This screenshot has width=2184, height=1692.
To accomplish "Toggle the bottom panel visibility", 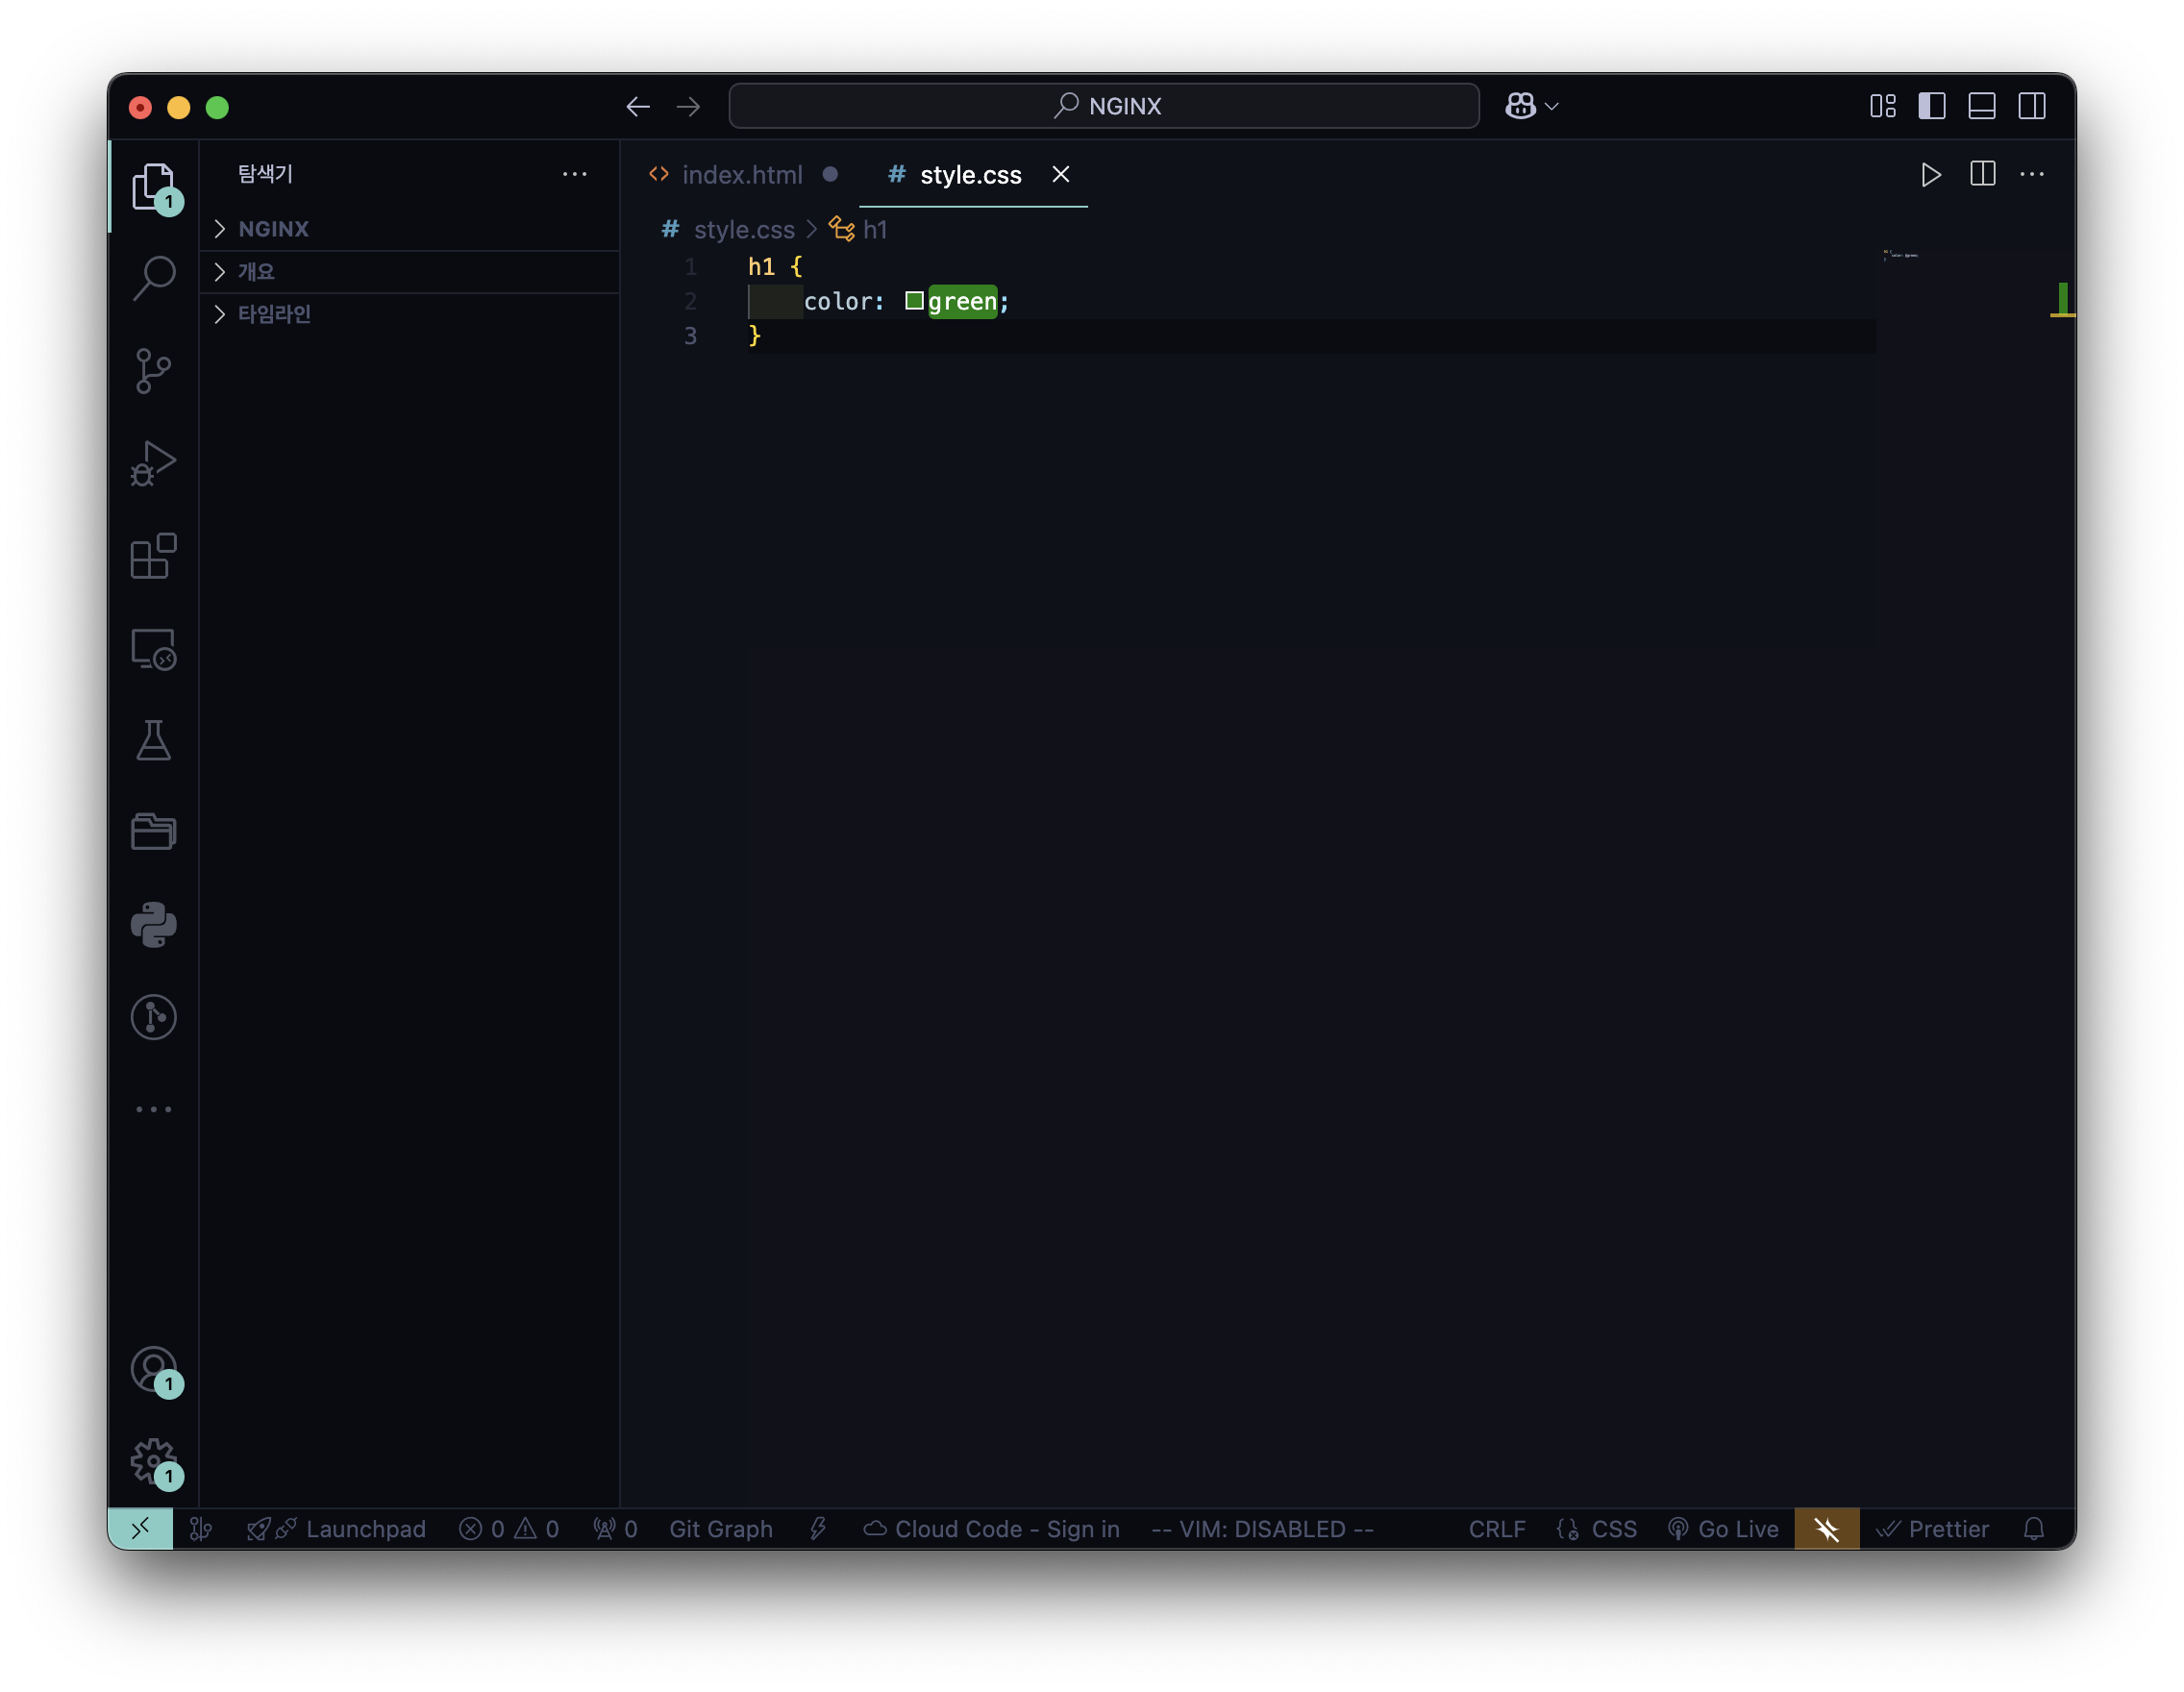I will coord(1981,106).
